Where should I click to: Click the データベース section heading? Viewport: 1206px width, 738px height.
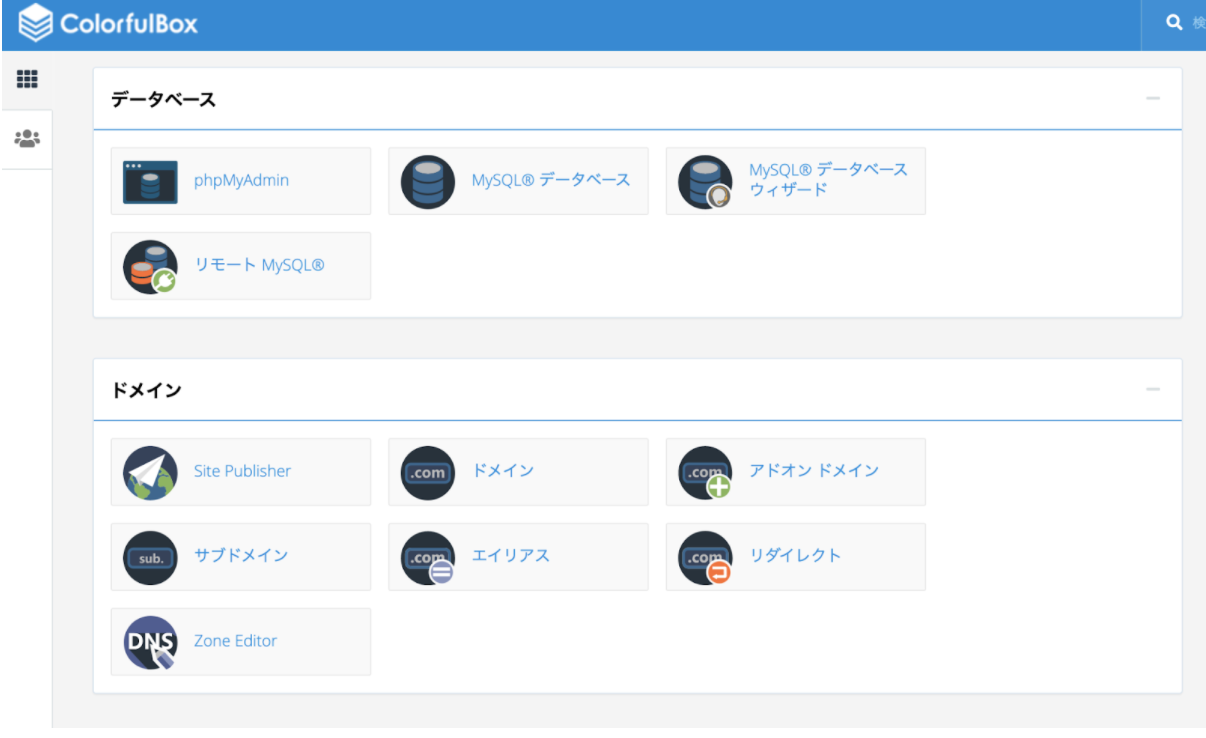tap(163, 99)
